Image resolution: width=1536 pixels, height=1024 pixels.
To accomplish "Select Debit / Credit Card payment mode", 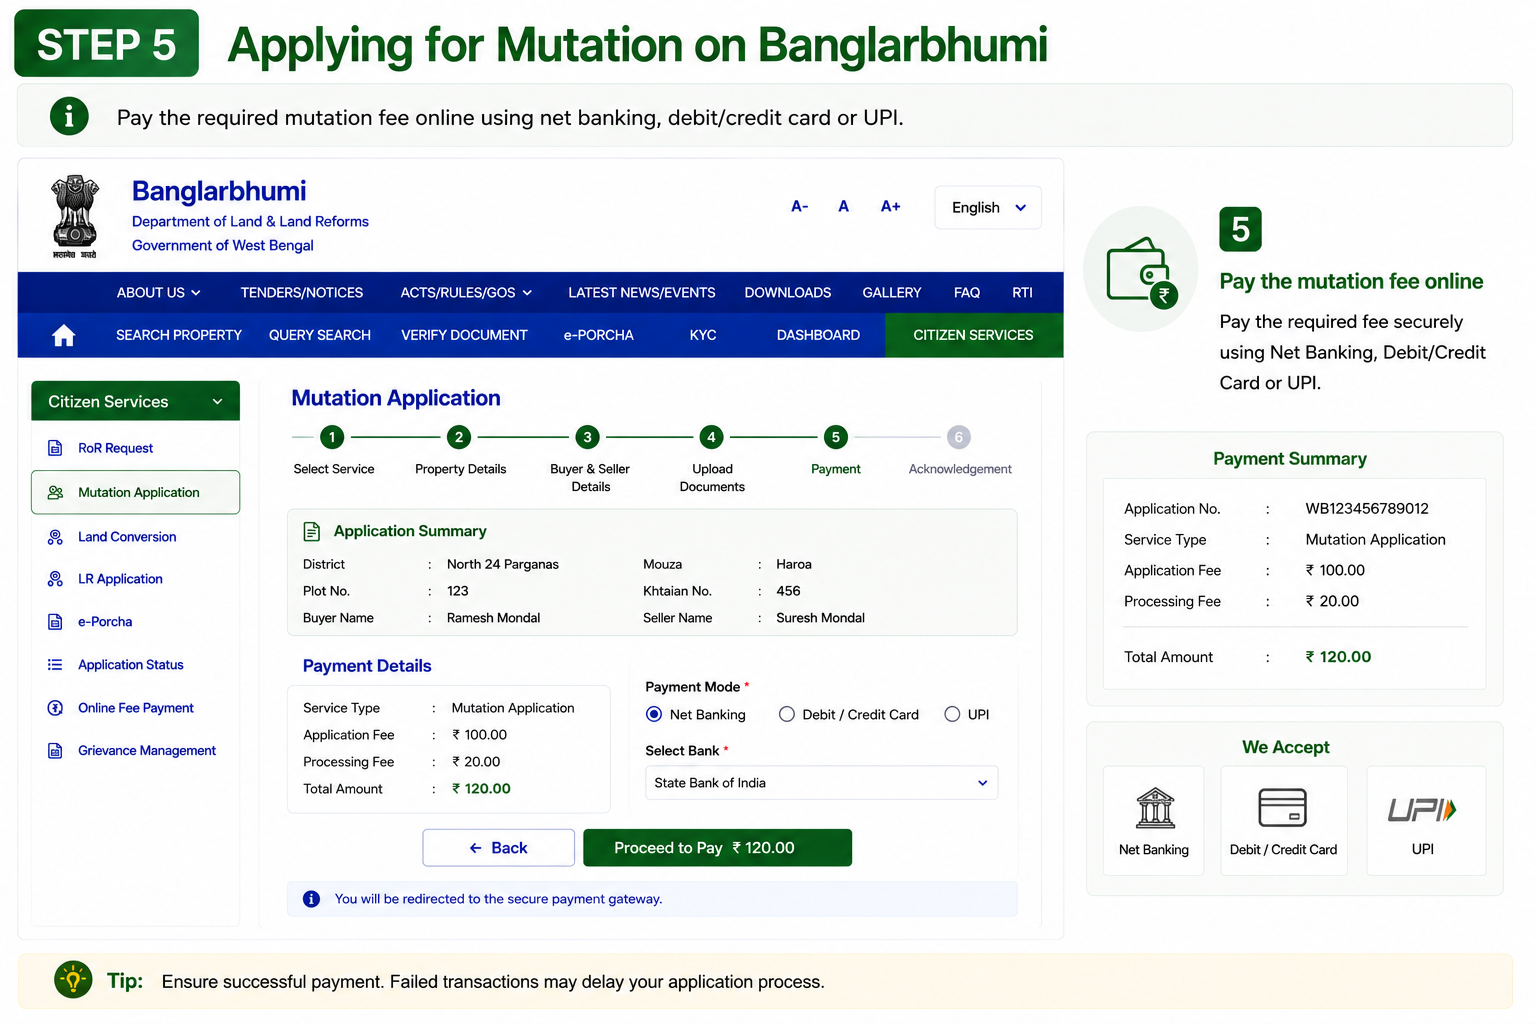I will point(787,714).
